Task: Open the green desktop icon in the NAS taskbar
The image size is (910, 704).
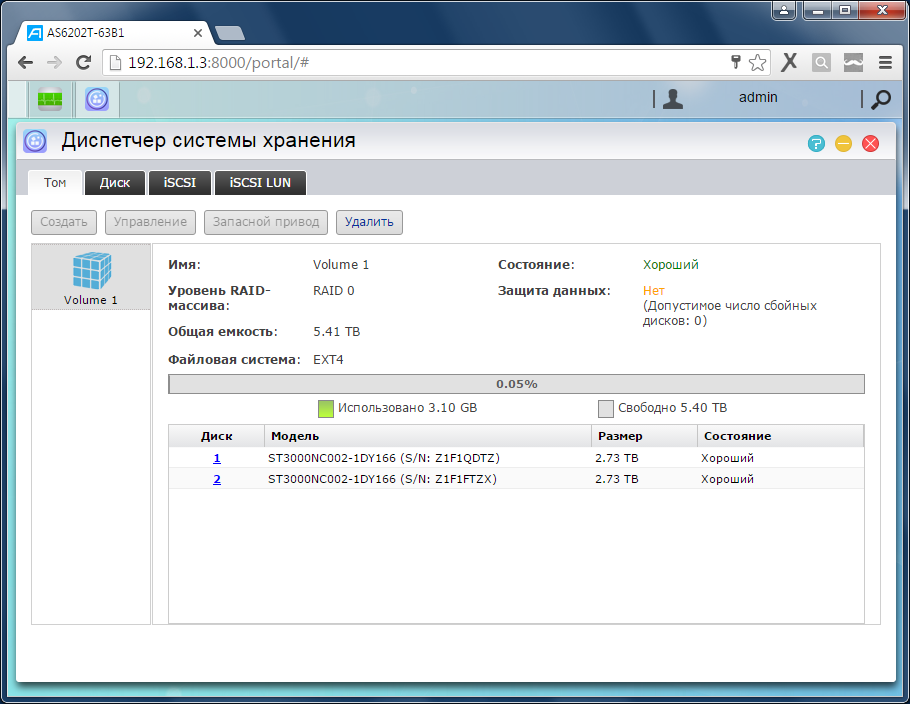Action: pyautogui.click(x=50, y=99)
